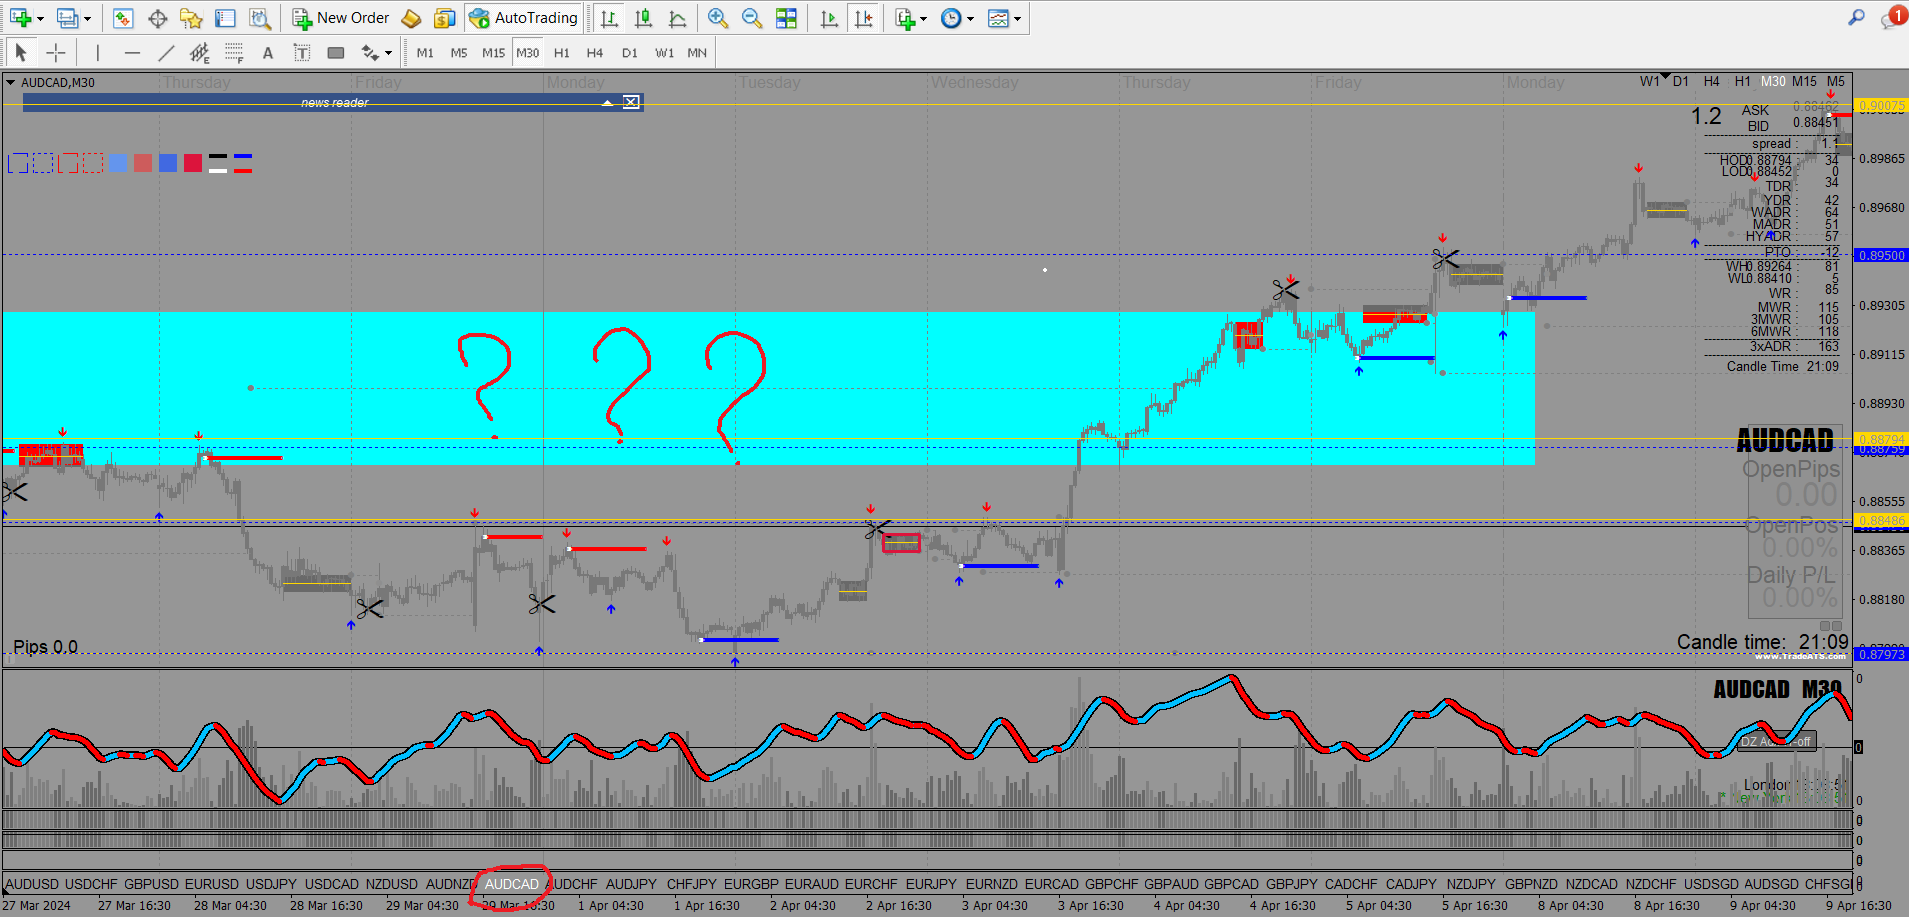Click the on-chart H4 timeframe button
The height and width of the screenshot is (917, 1911).
[x=1712, y=81]
